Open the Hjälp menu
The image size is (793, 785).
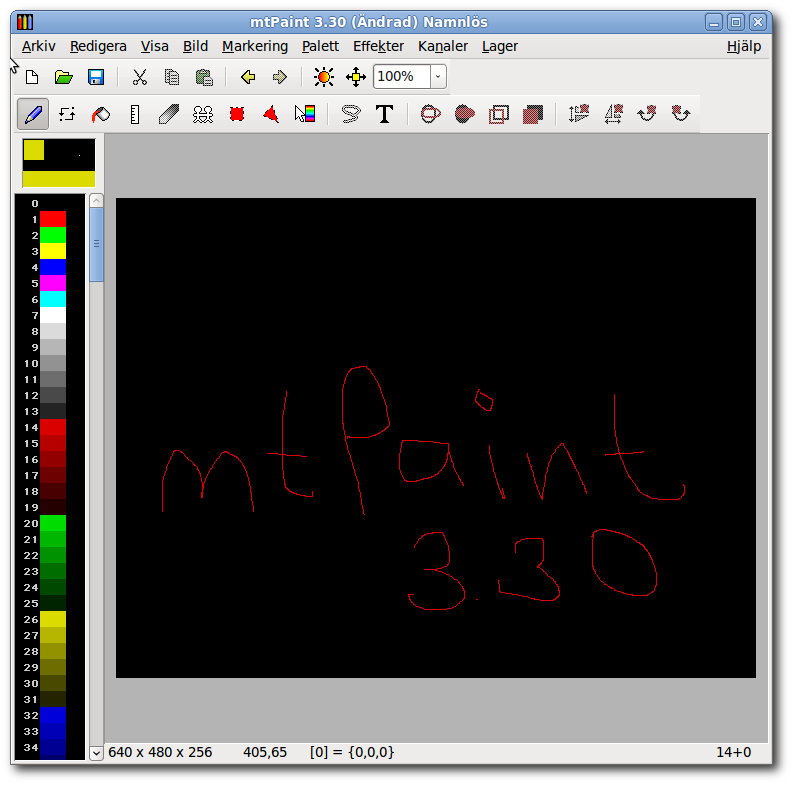[744, 47]
